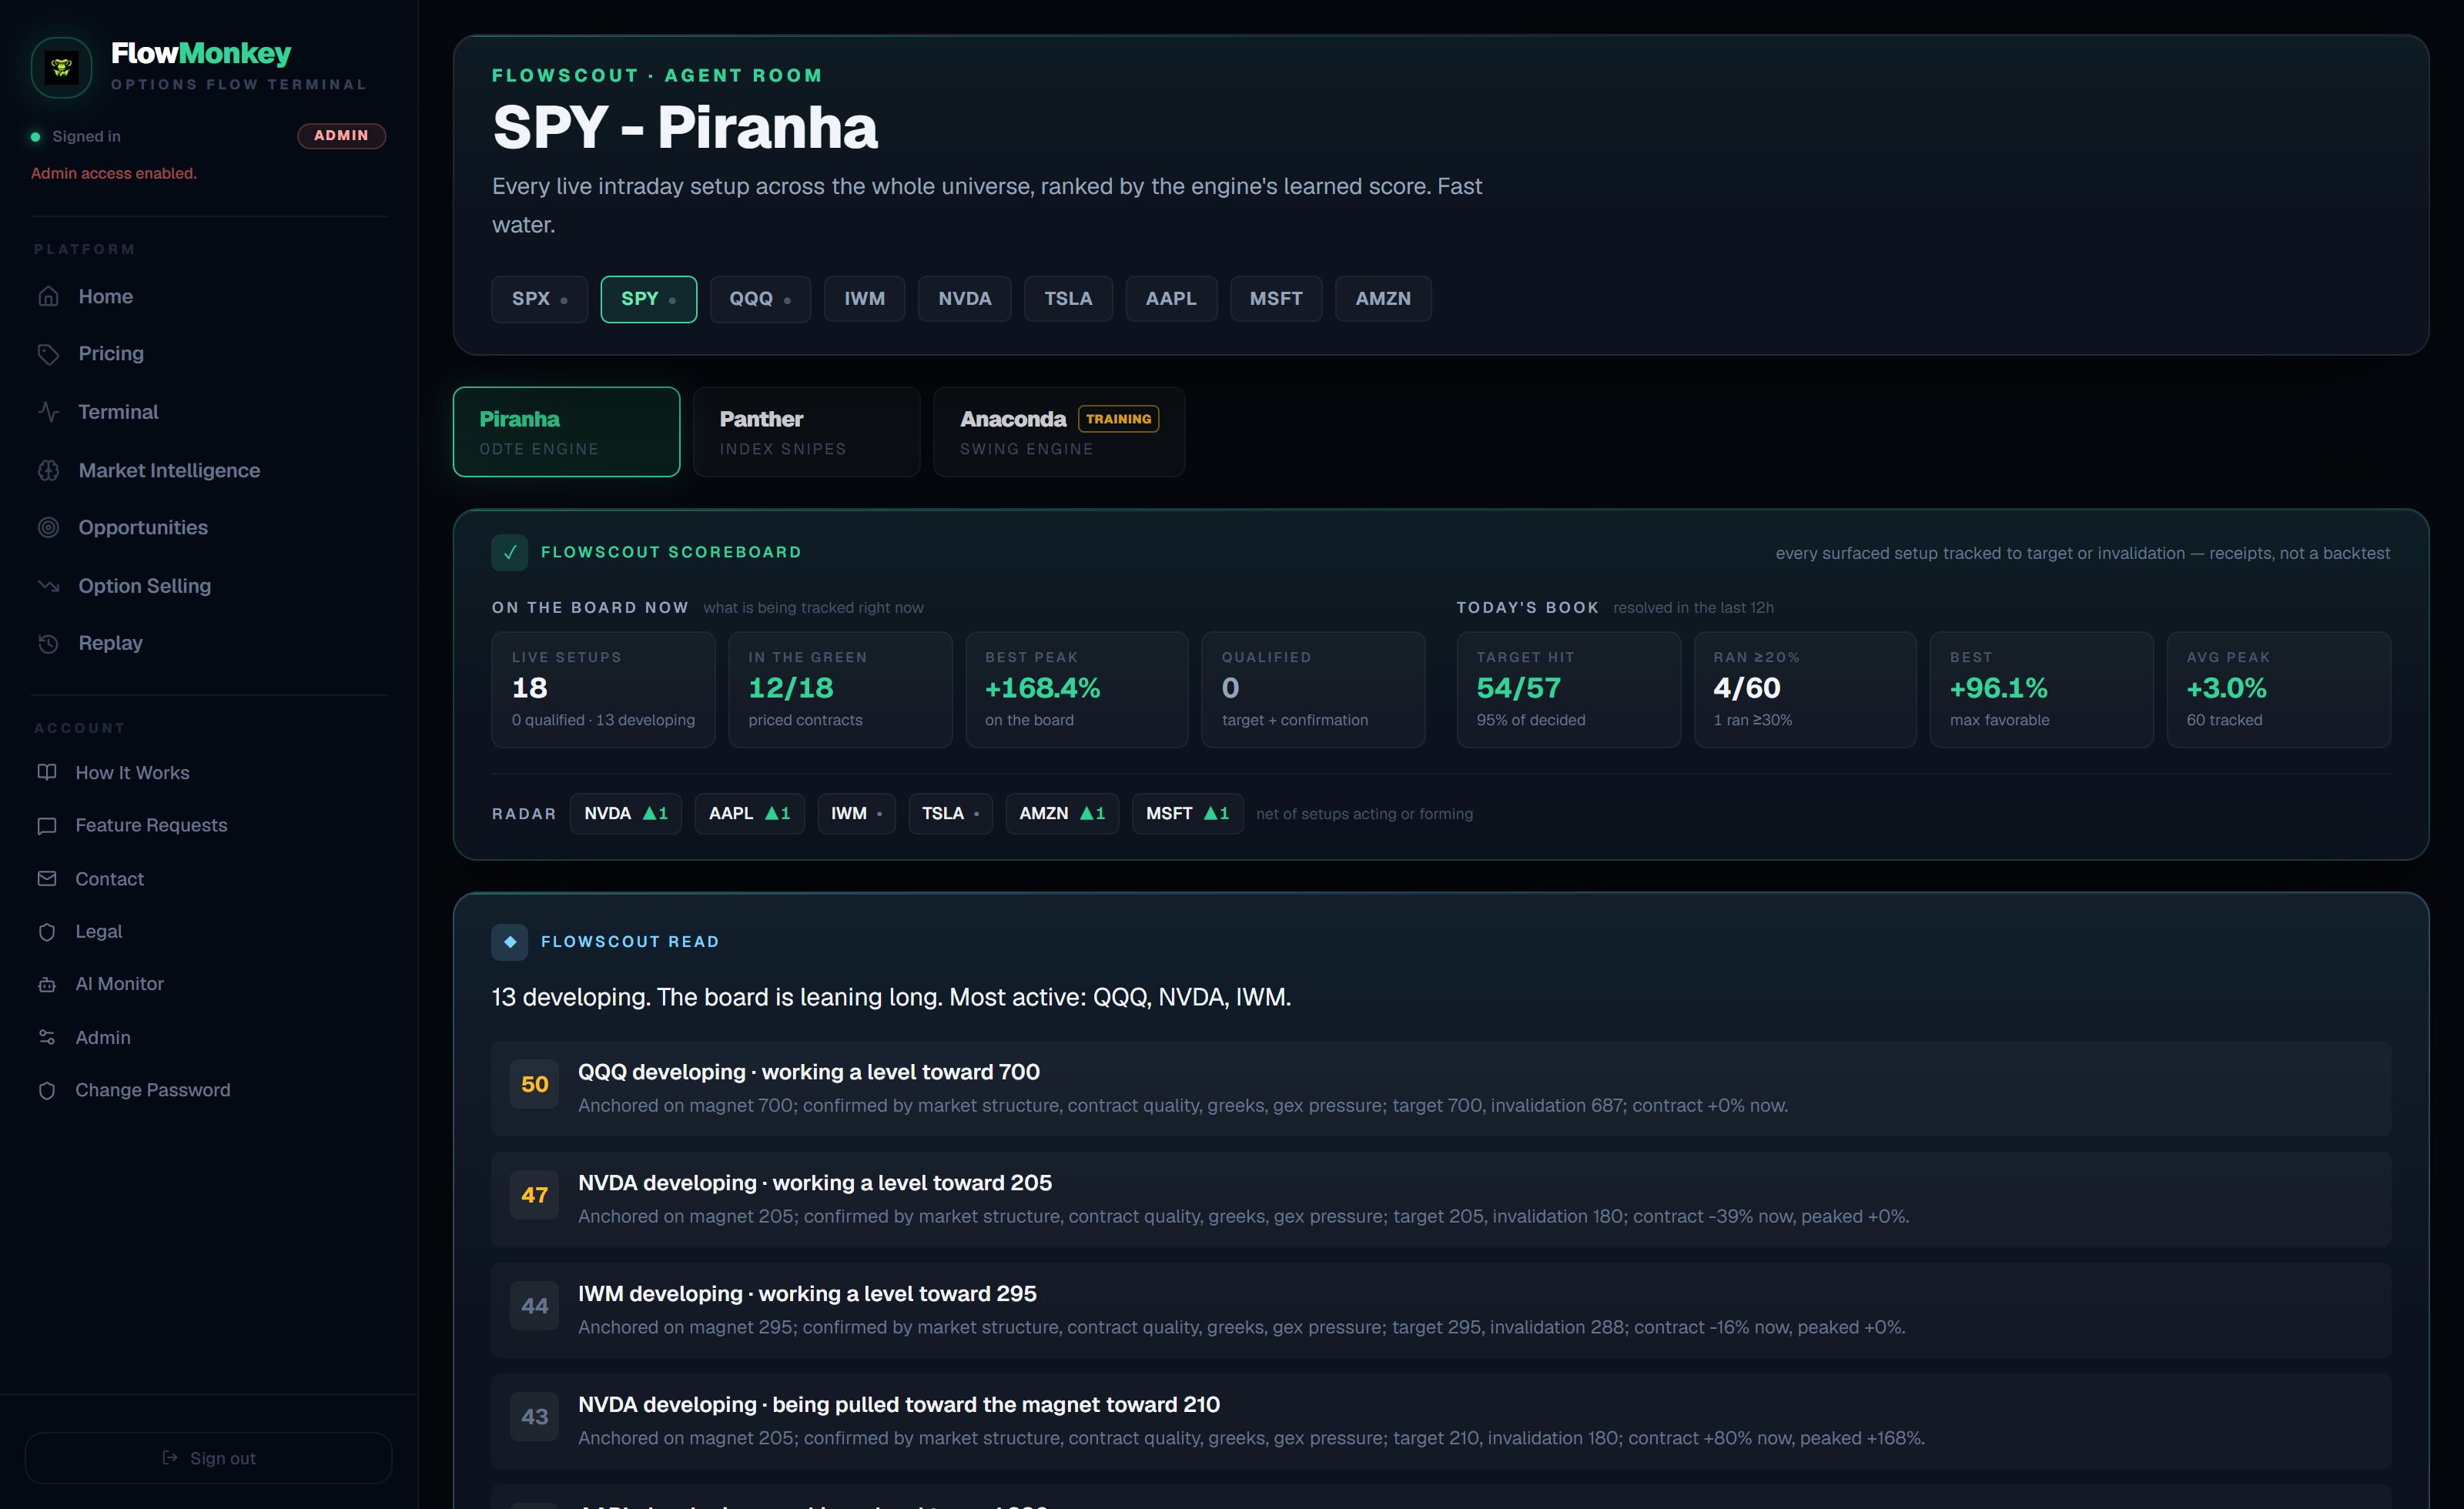2464x1509 pixels.
Task: Click the Best Peak +168.4% card
Action: tap(1077, 690)
